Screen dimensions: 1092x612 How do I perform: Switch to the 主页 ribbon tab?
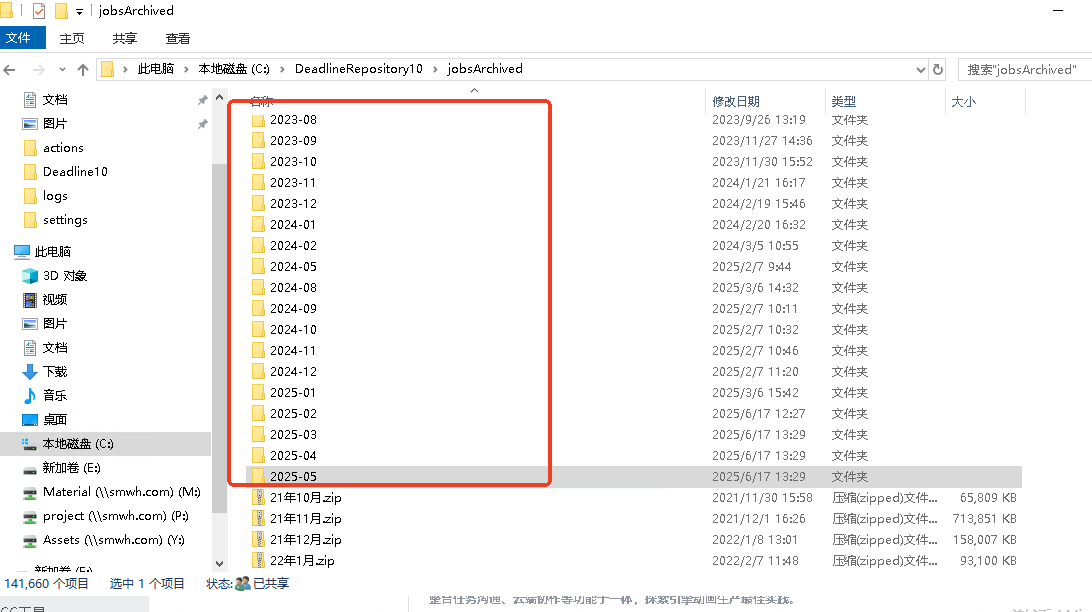click(72, 38)
